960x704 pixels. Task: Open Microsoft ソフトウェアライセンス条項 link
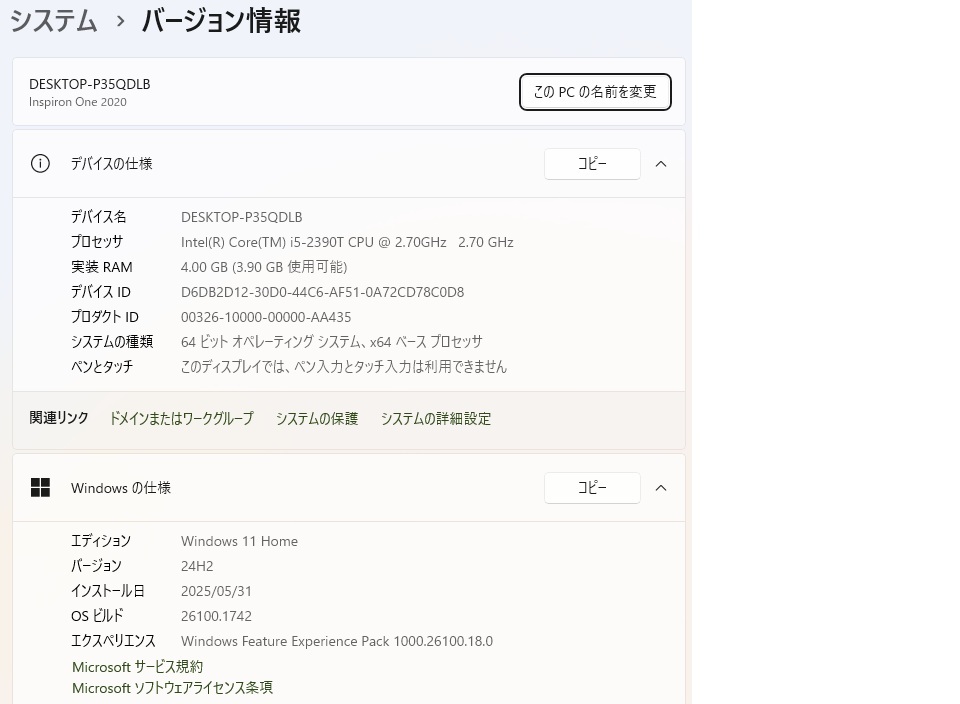point(172,687)
